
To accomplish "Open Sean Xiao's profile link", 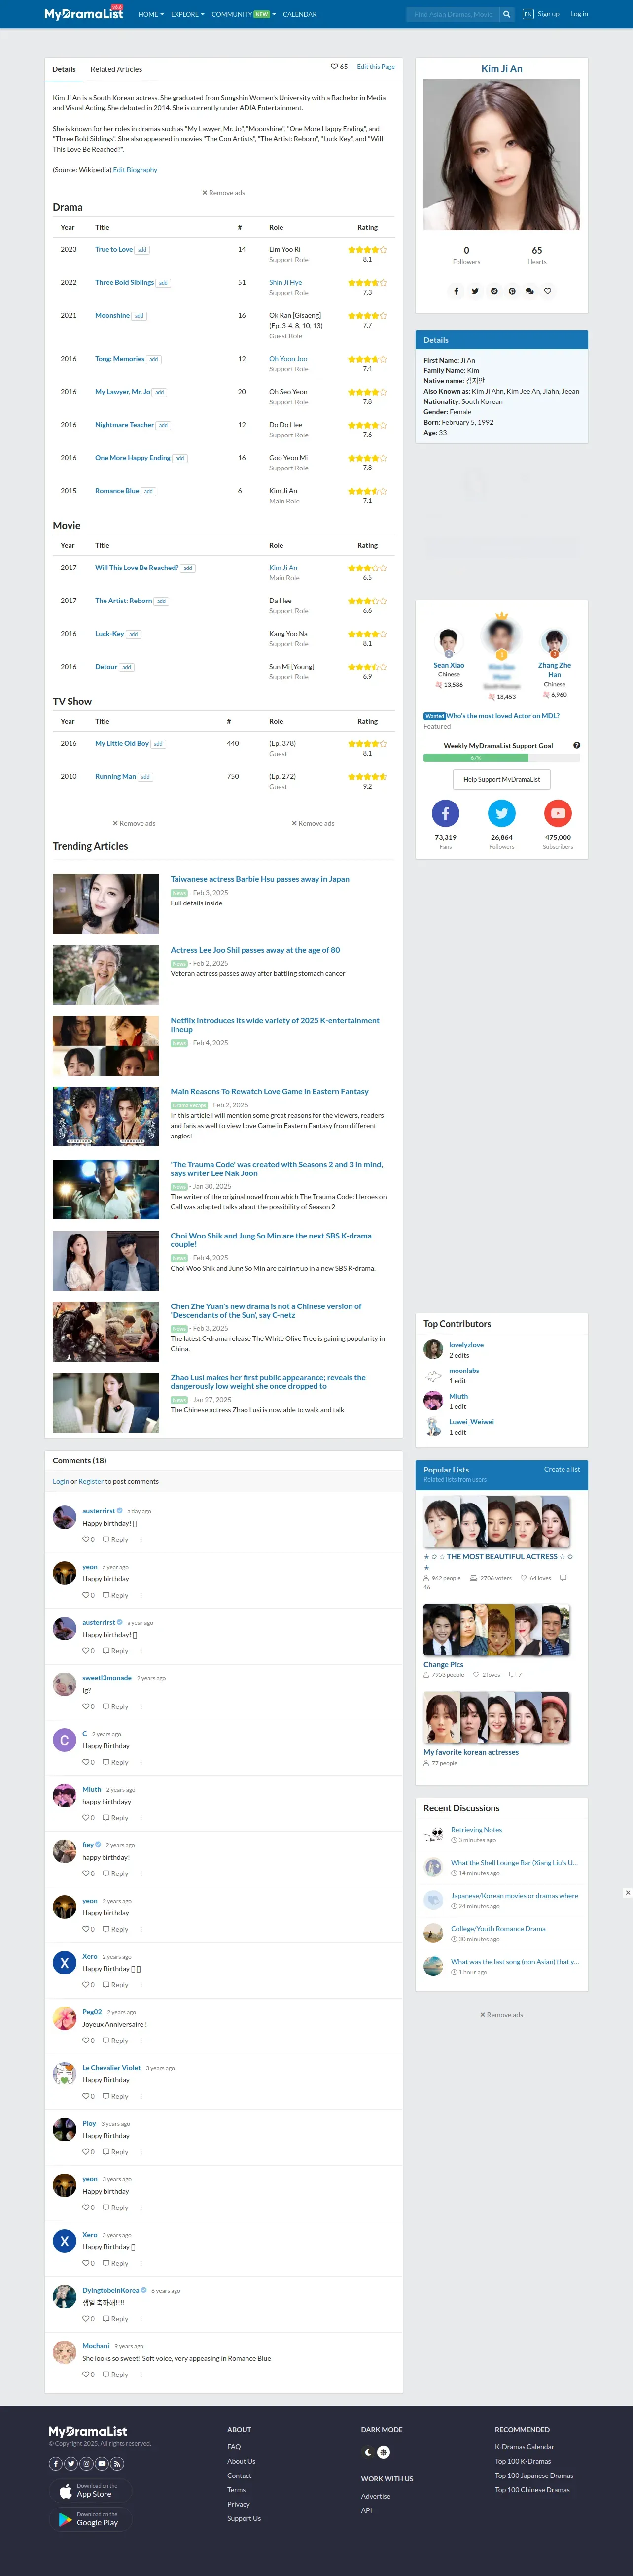I will tap(449, 665).
